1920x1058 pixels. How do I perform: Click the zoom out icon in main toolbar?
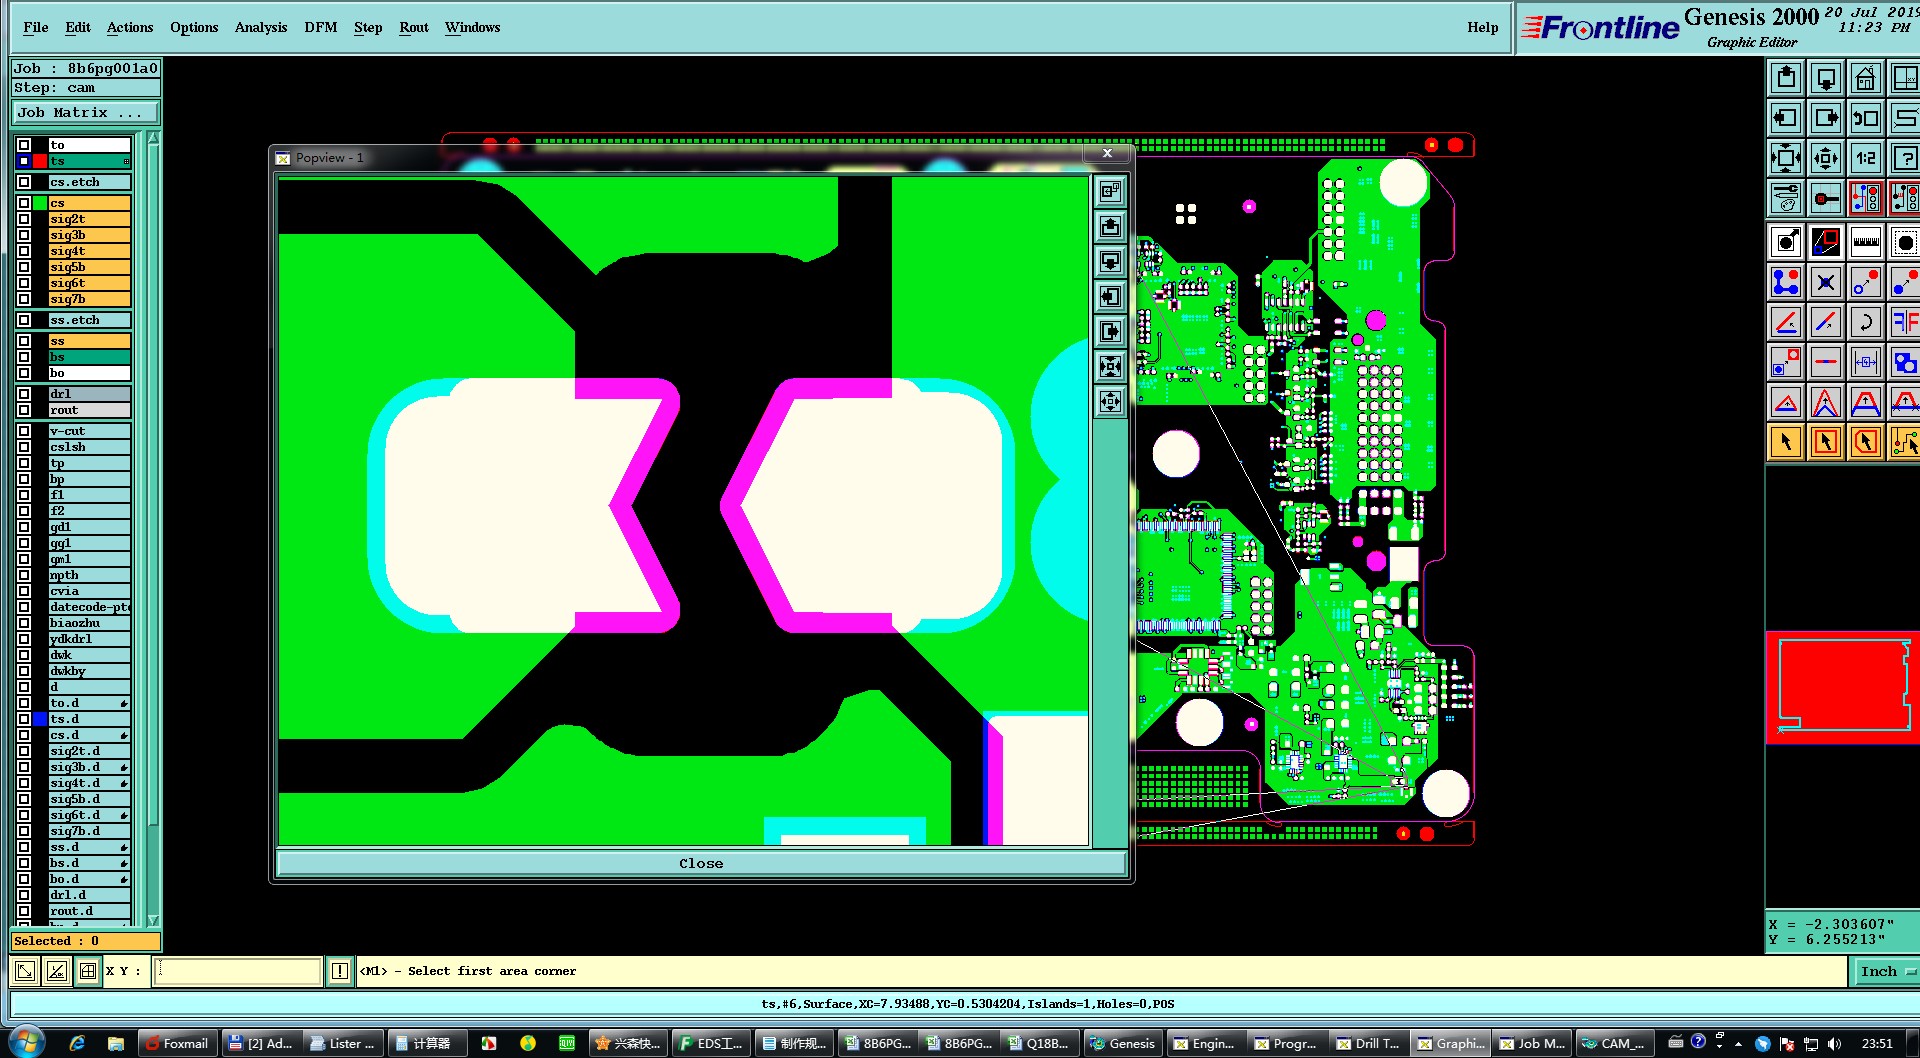1826,158
